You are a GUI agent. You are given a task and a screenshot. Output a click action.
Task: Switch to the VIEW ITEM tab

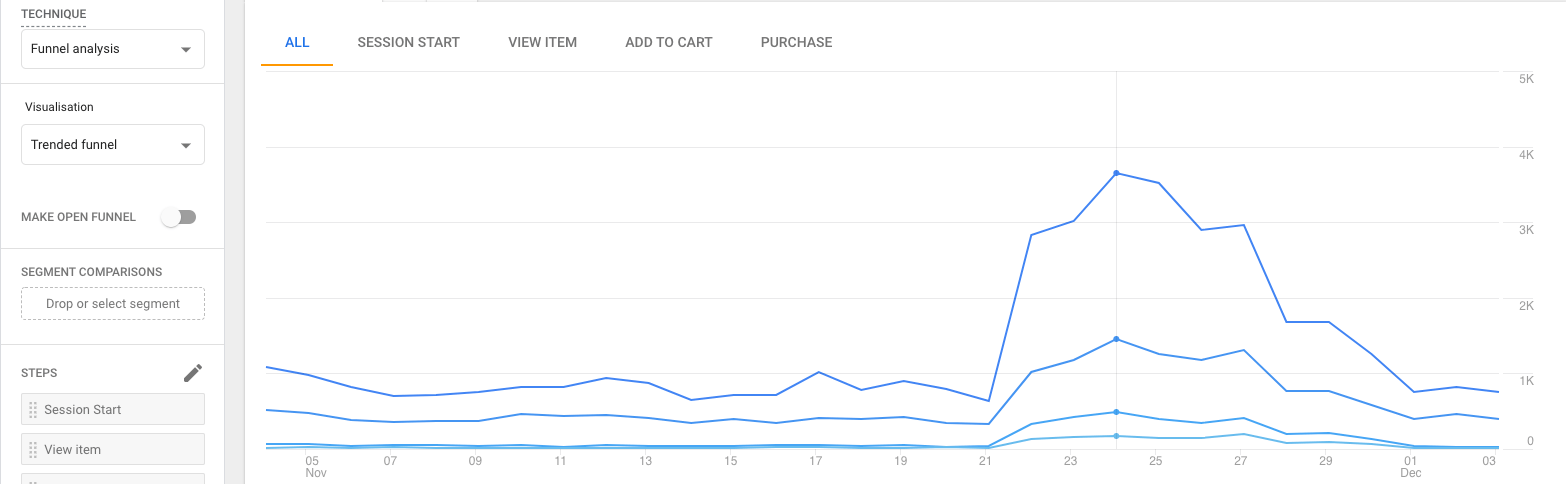click(542, 43)
